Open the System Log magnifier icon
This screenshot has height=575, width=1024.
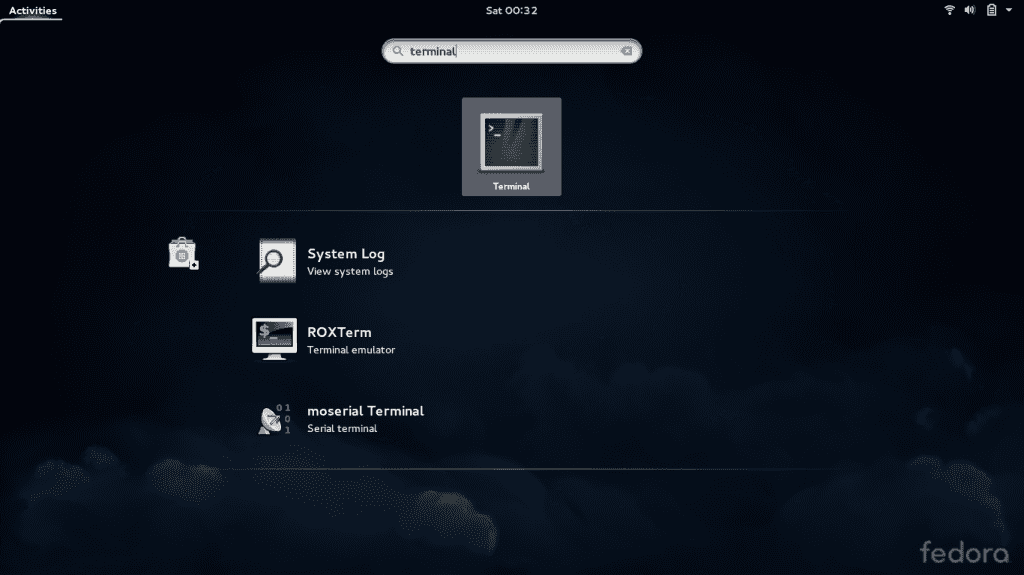(x=276, y=260)
